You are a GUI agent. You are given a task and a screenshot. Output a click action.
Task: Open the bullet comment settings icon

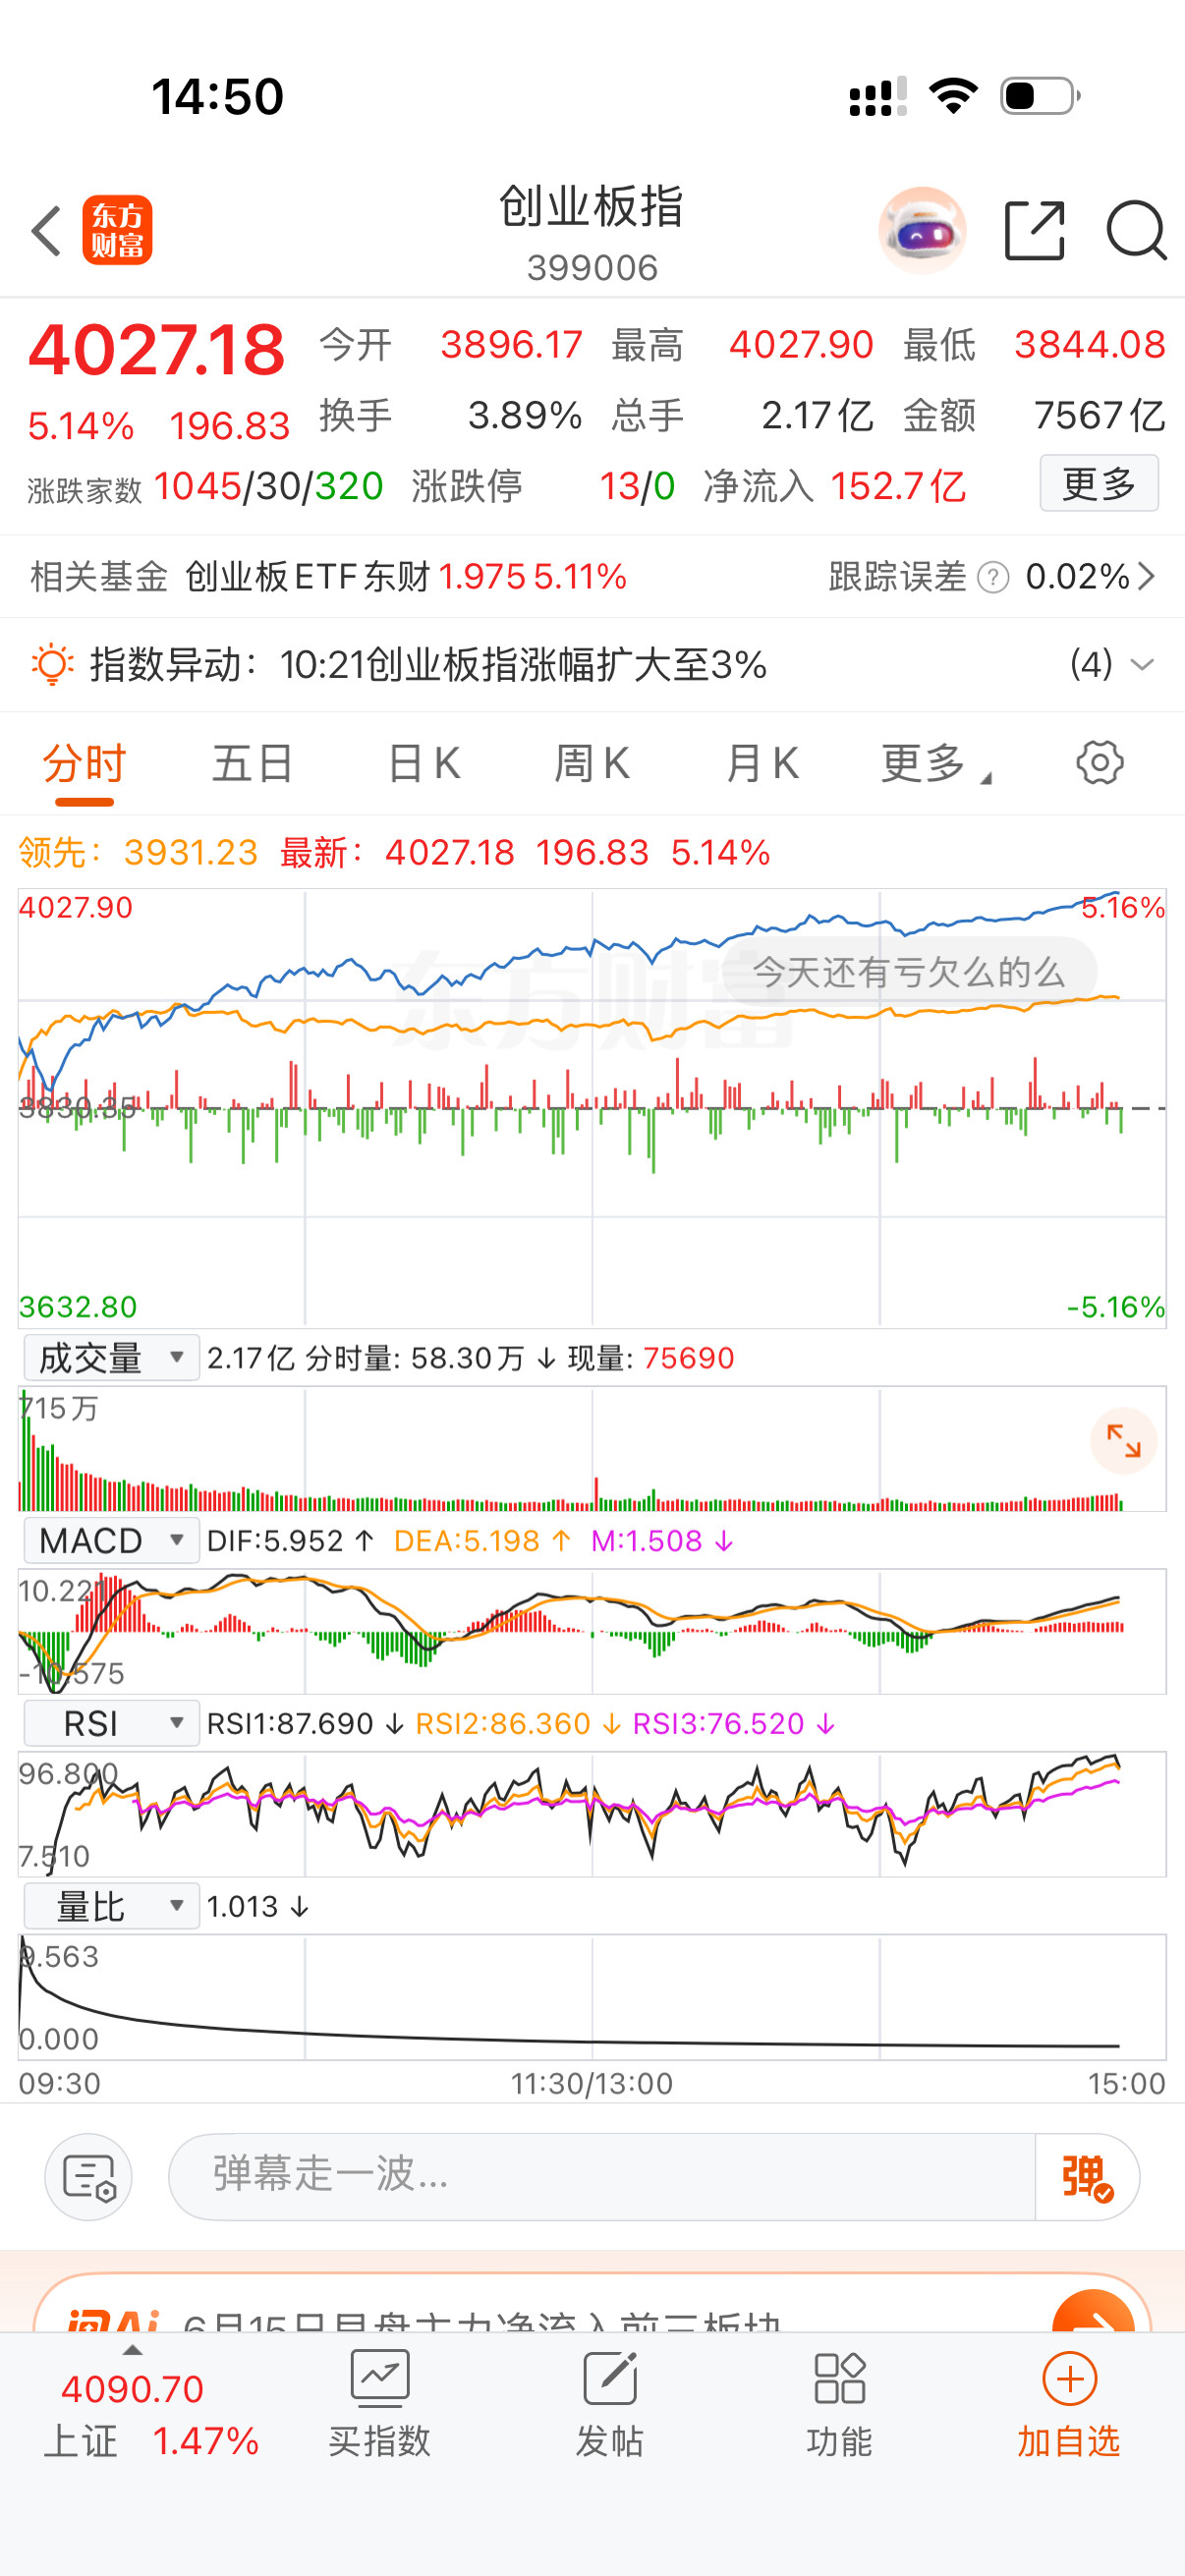[x=89, y=2178]
